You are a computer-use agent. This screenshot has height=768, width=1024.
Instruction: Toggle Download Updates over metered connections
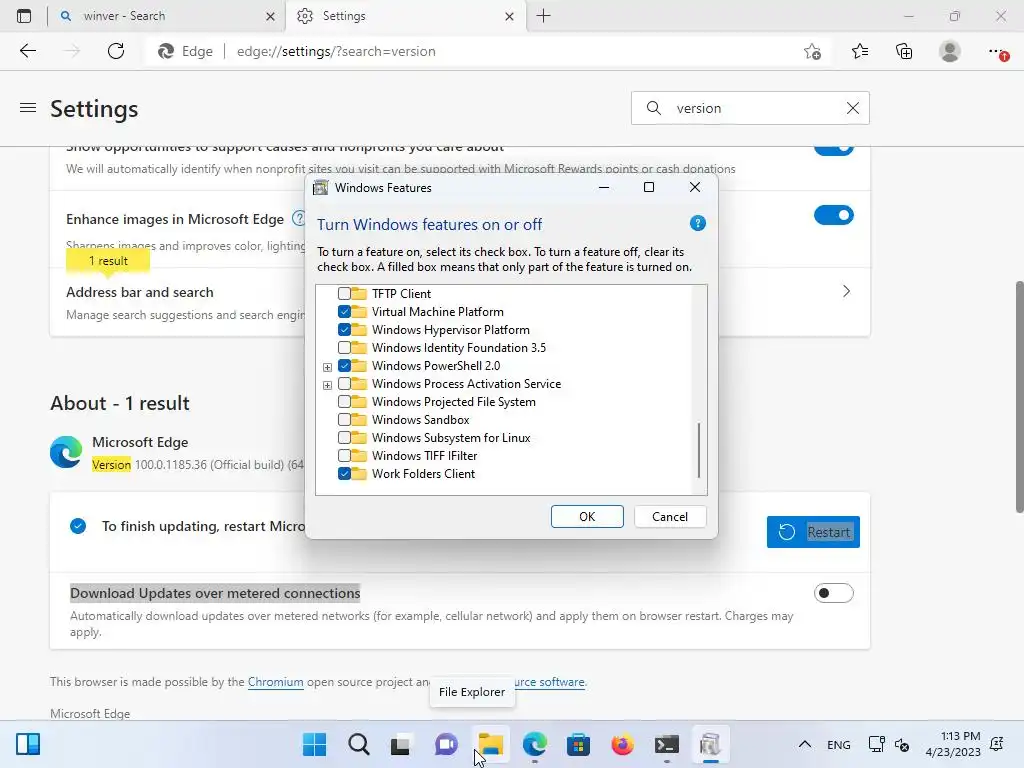[x=833, y=593]
